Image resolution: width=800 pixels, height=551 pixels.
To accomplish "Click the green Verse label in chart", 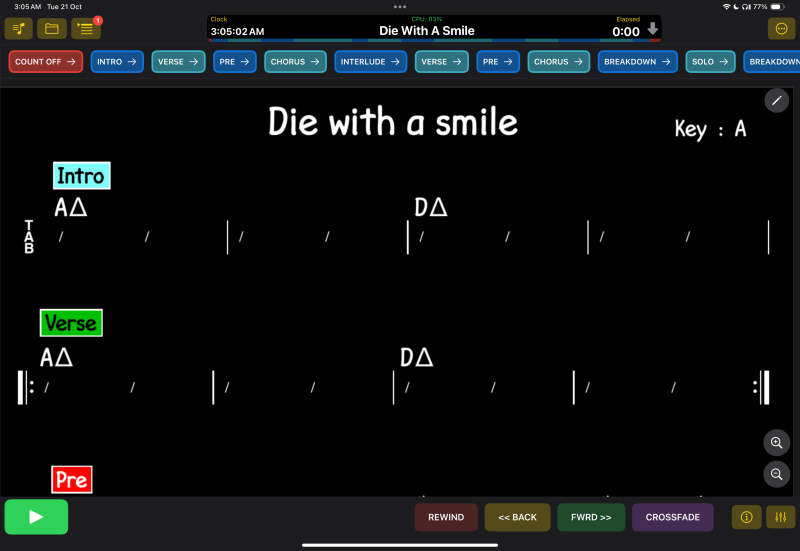I will (x=71, y=324).
